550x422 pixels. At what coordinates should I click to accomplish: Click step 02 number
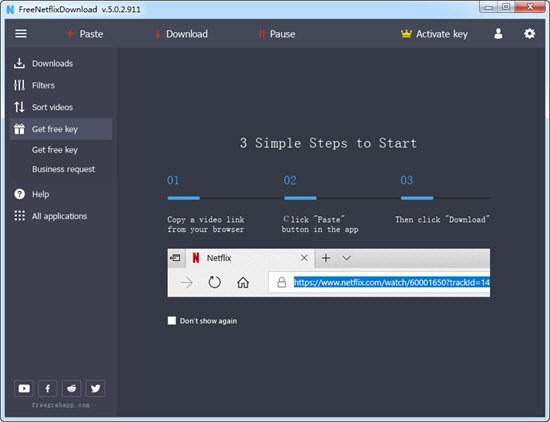[290, 180]
